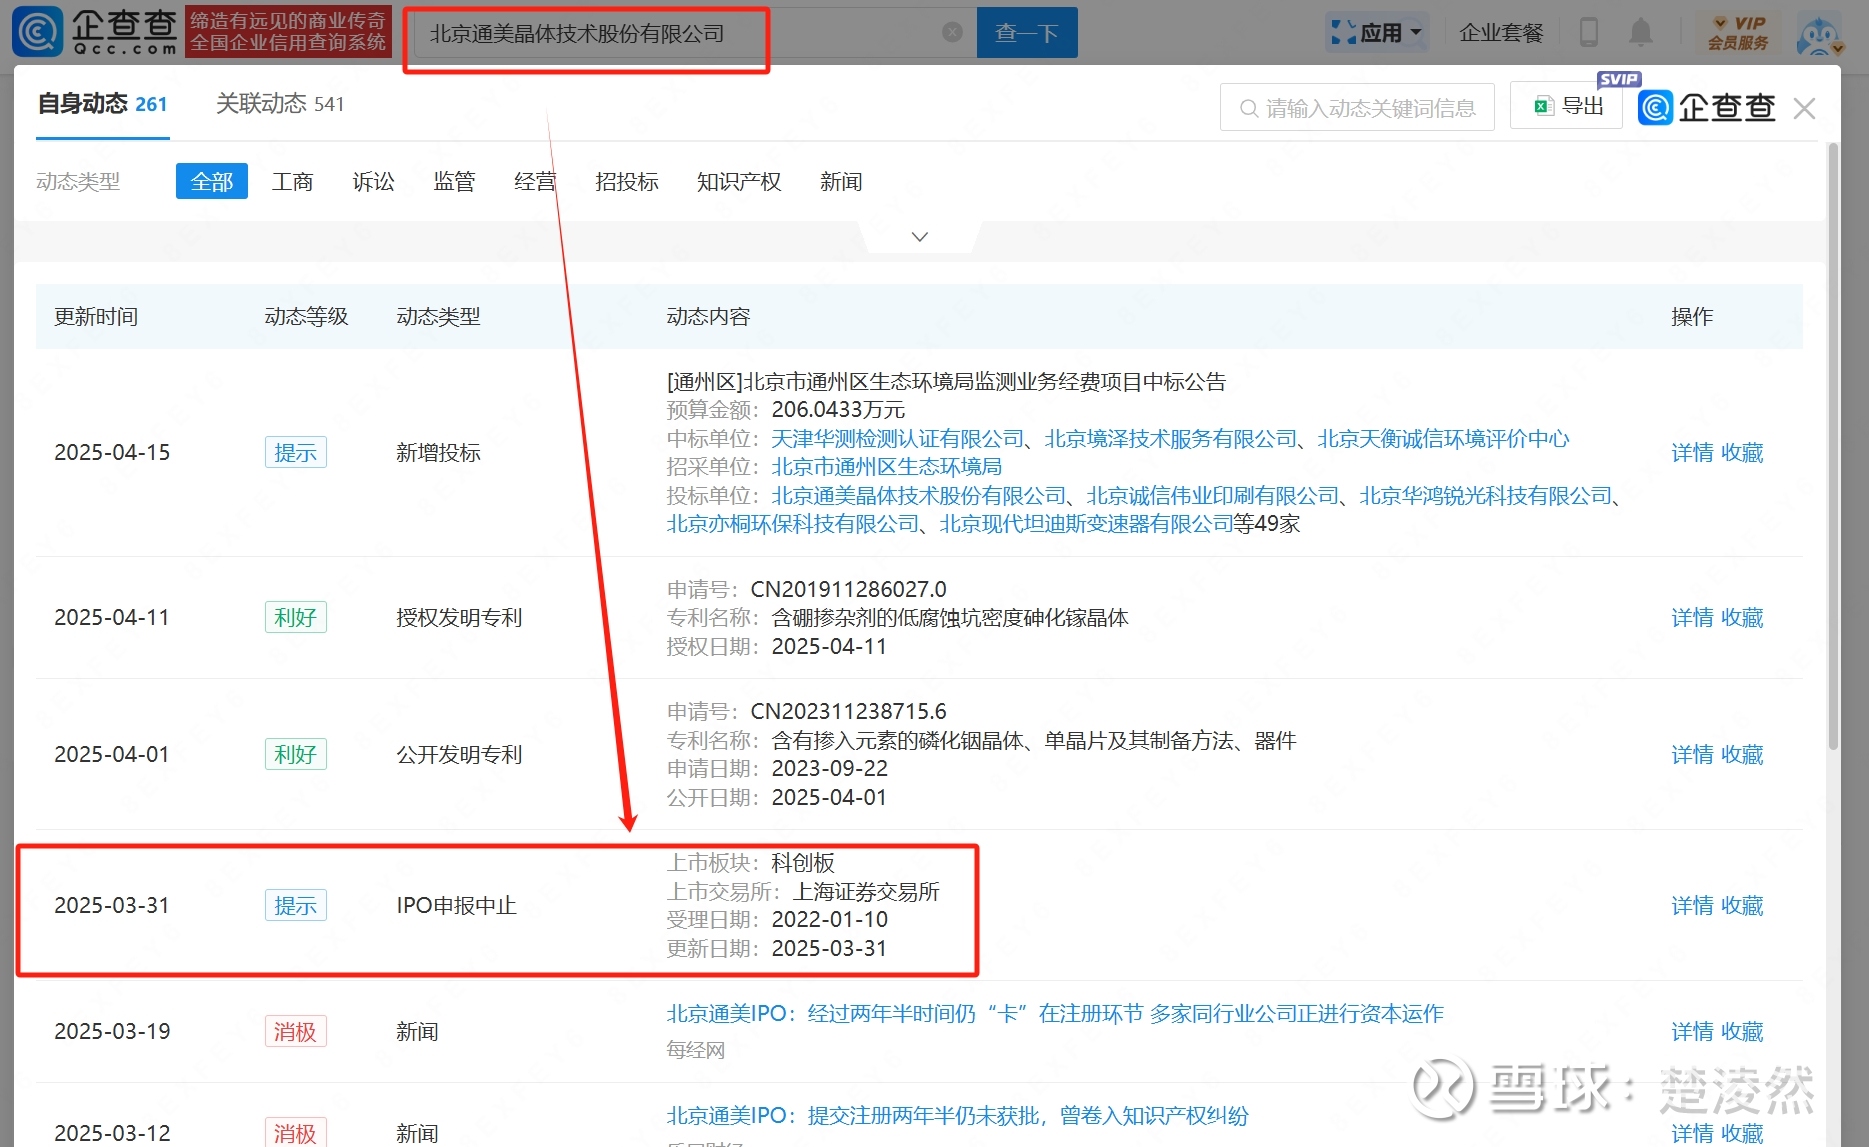Click the 查一下 search button

(x=1027, y=33)
